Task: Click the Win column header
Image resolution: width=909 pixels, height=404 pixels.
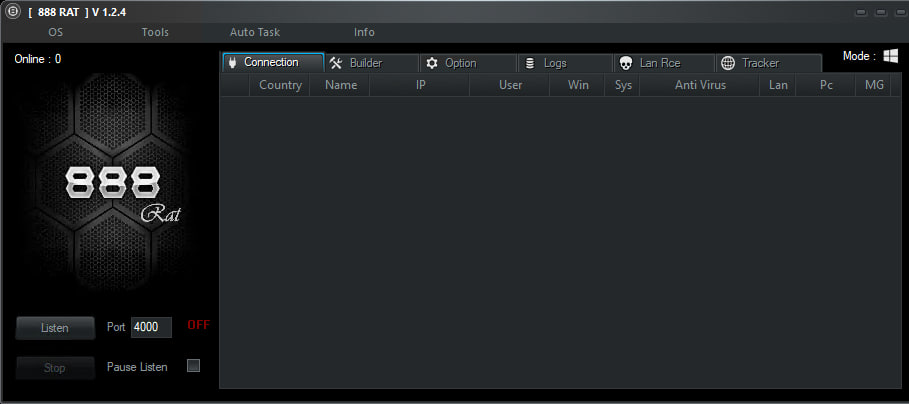Action: pos(577,85)
